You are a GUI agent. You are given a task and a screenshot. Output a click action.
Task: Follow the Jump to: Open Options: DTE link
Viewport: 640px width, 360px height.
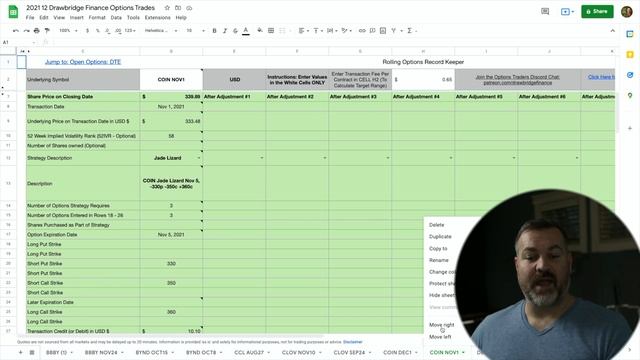83,62
